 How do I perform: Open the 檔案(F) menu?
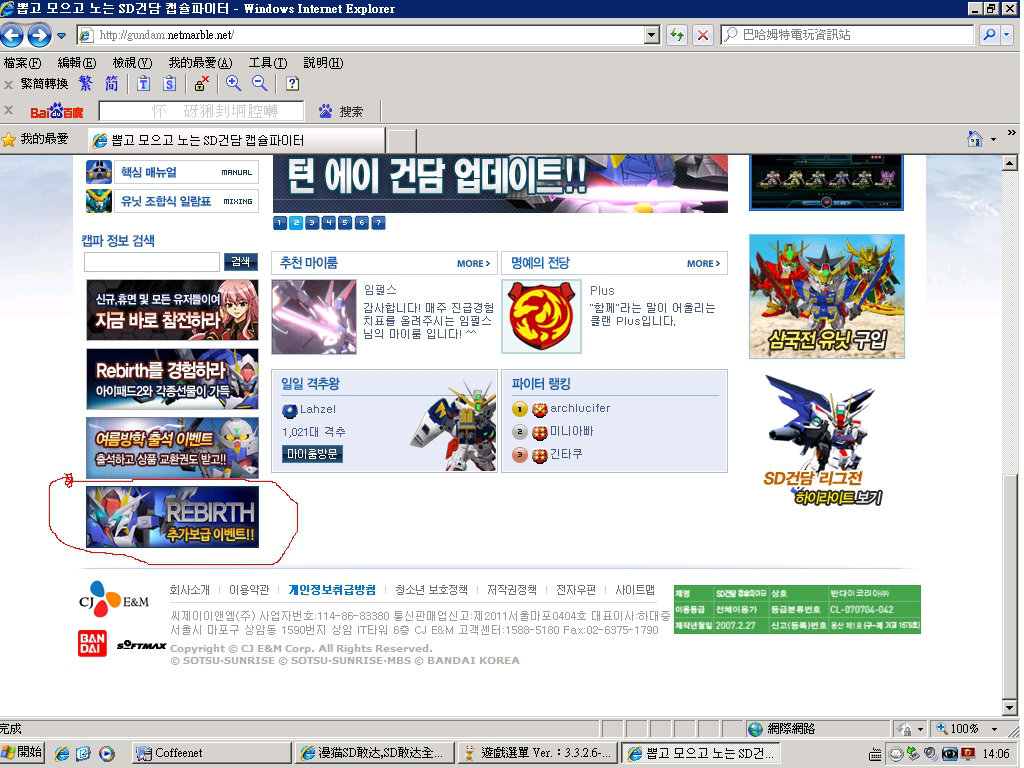[x=22, y=63]
